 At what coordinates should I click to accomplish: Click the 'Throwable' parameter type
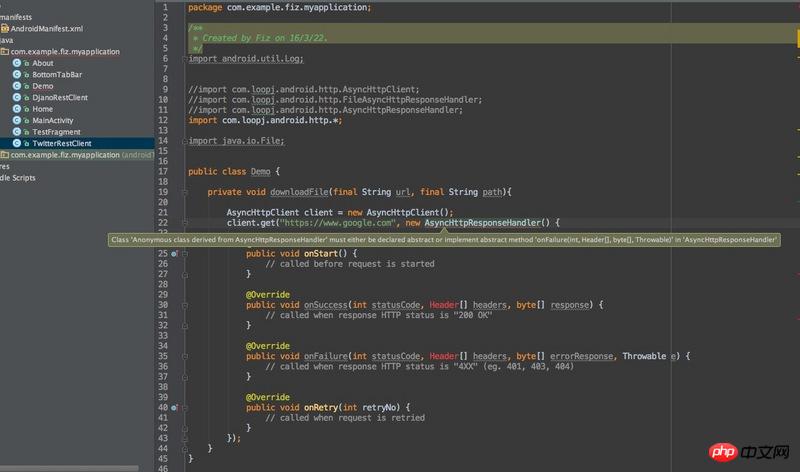(x=644, y=356)
